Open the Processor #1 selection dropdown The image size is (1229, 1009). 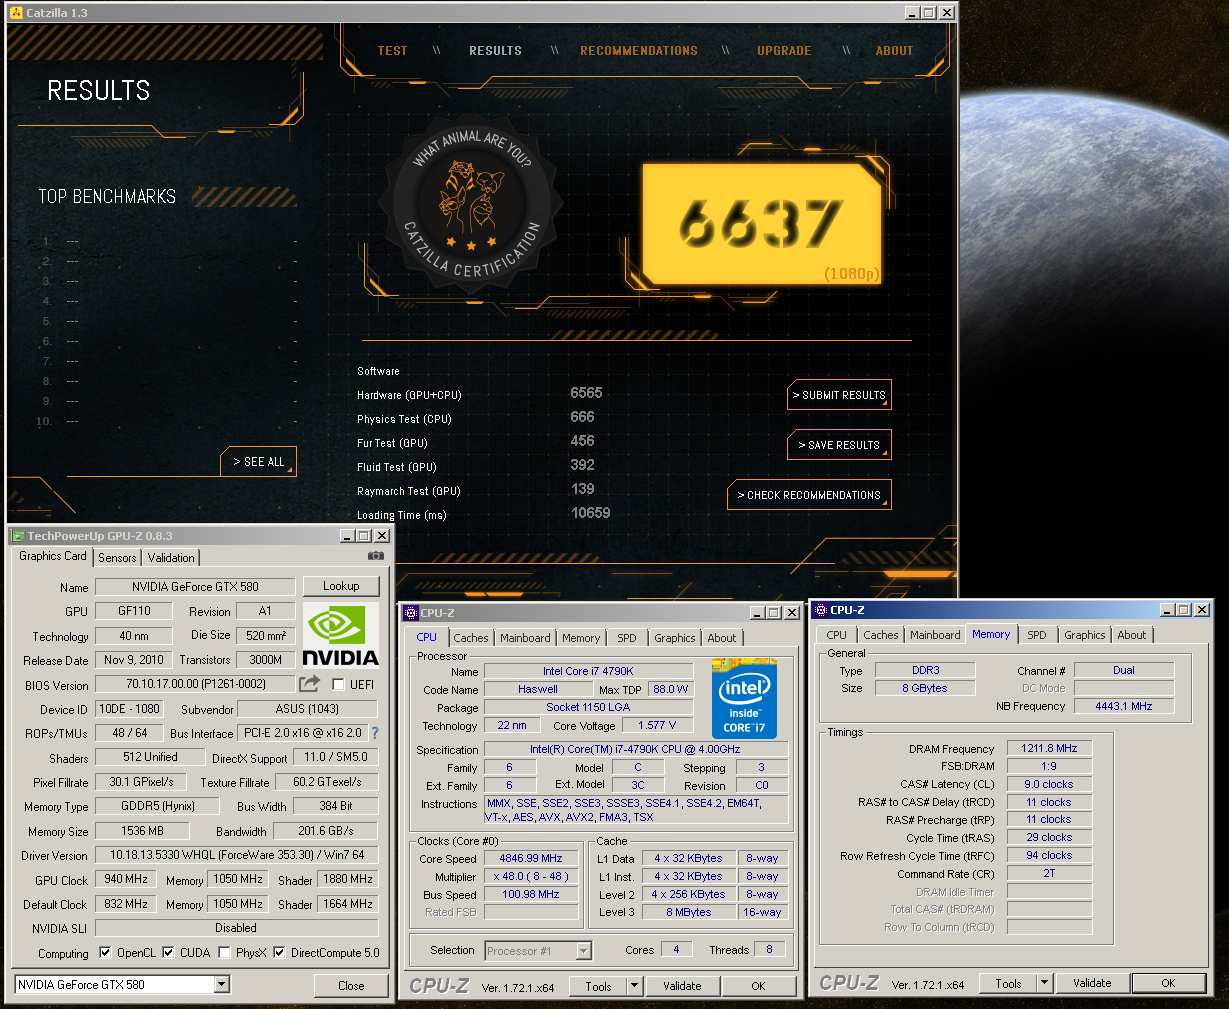pos(583,951)
